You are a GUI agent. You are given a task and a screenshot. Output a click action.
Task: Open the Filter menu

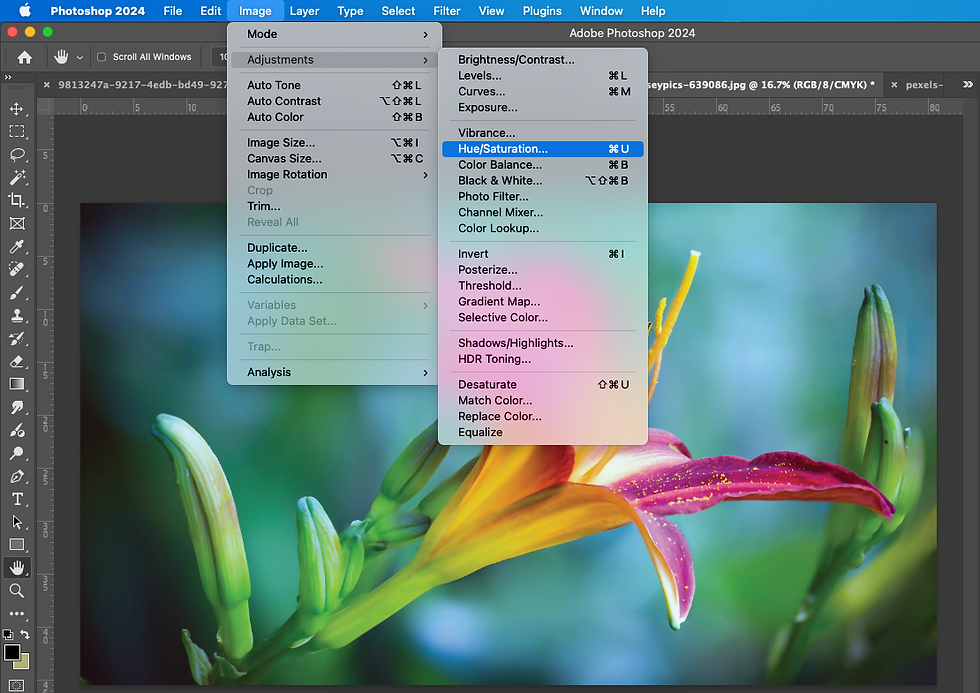(447, 11)
